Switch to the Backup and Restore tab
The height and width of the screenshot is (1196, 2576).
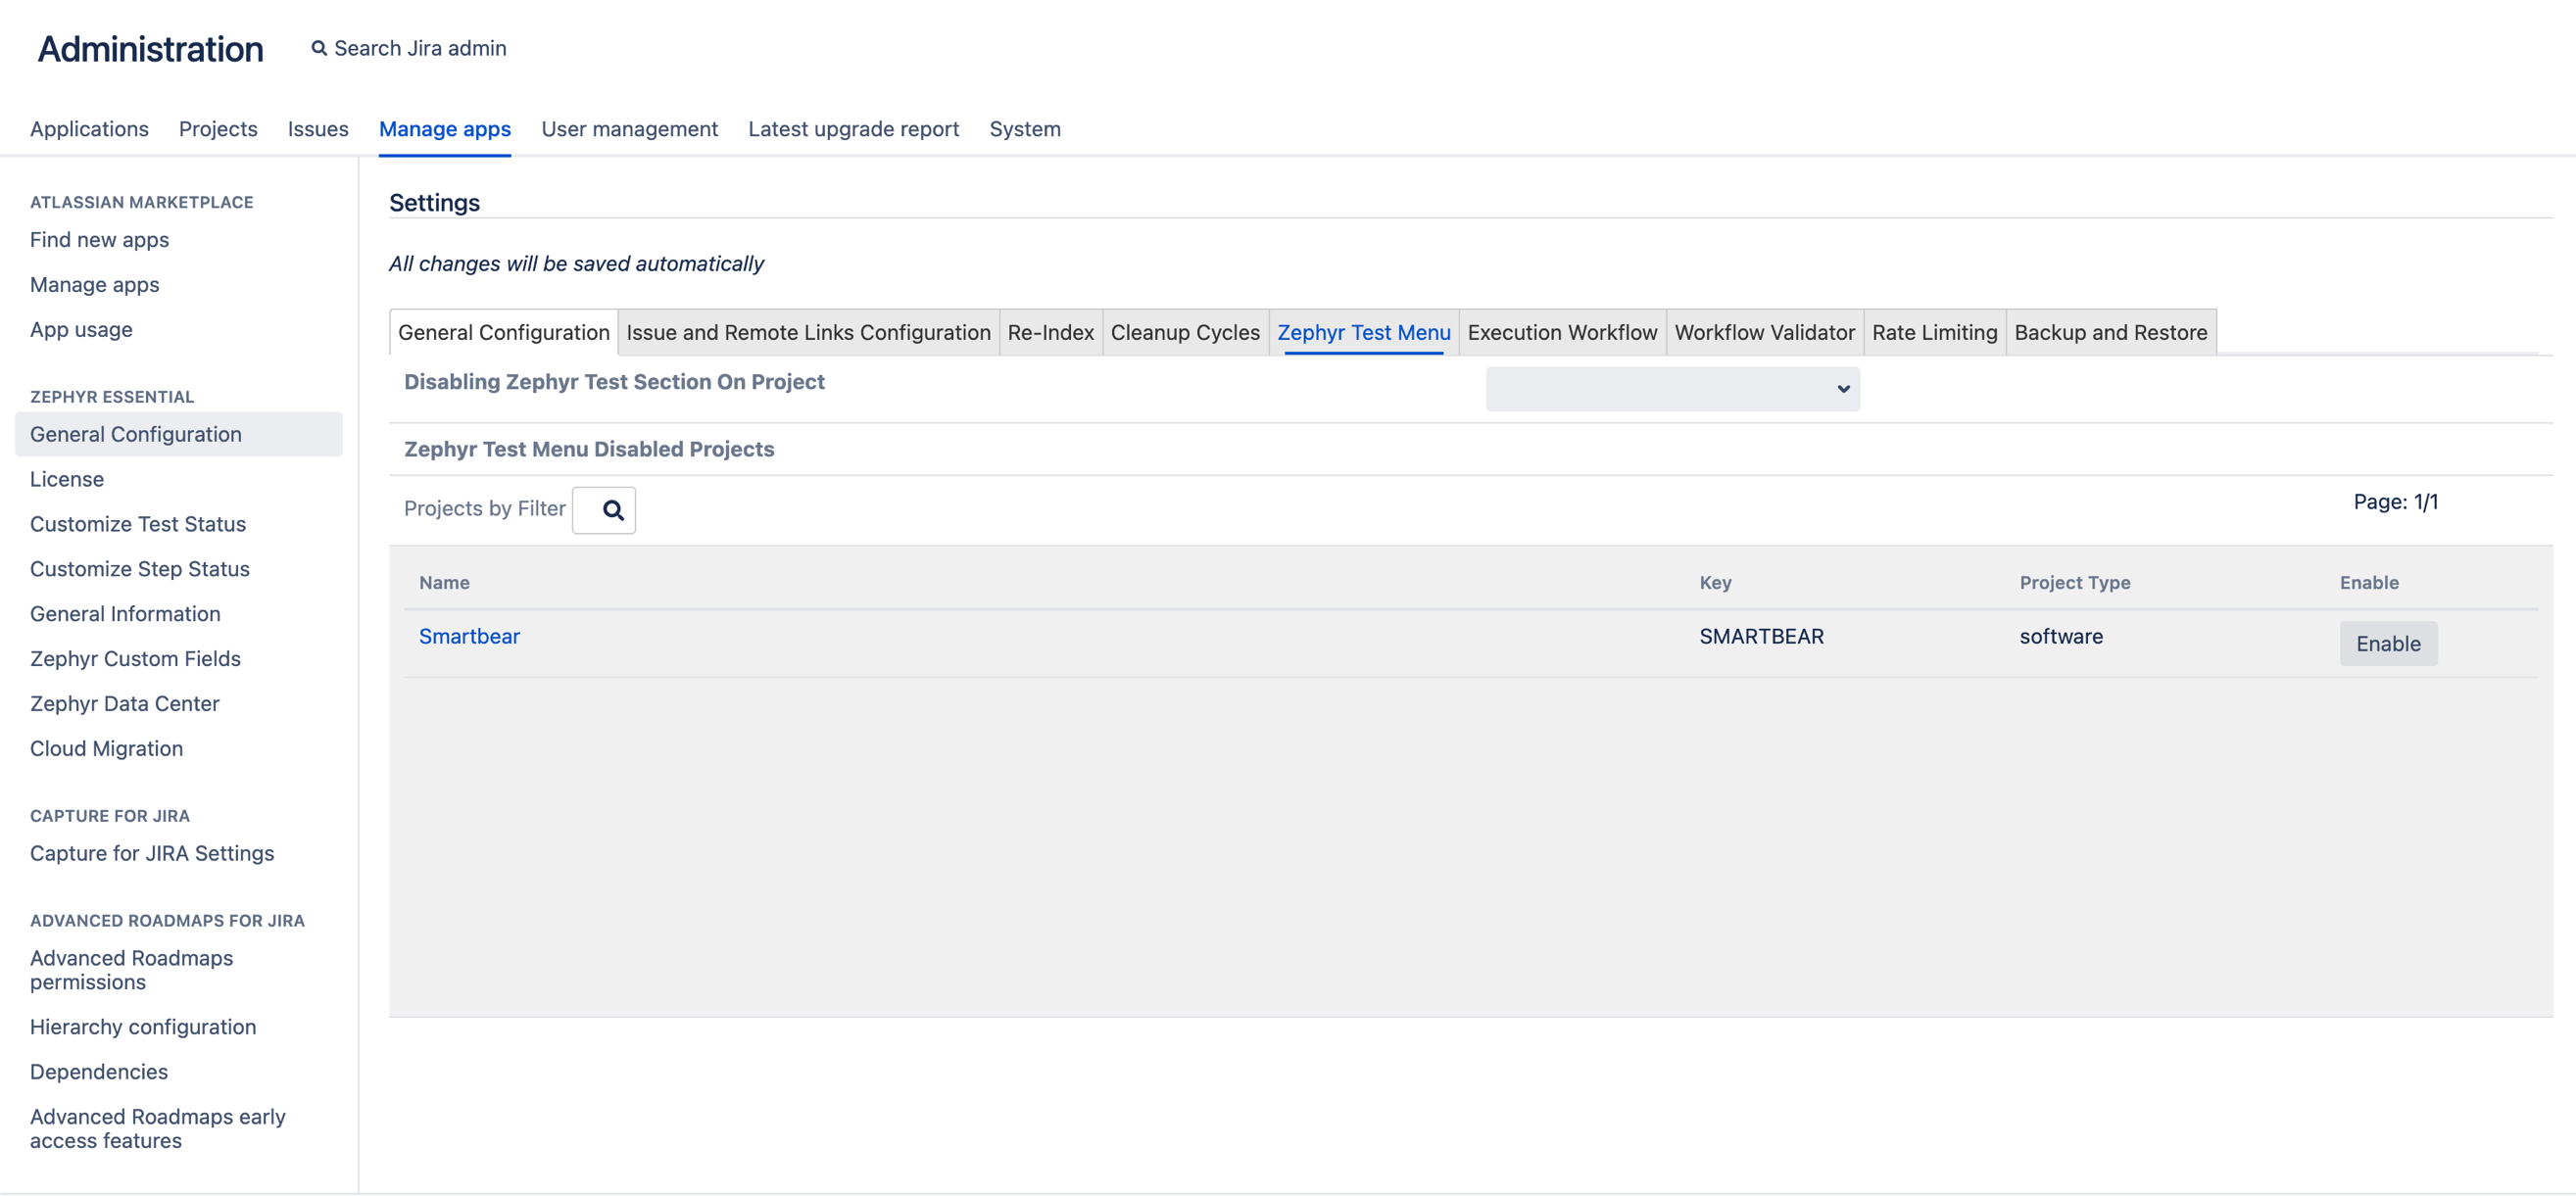[x=2110, y=332]
